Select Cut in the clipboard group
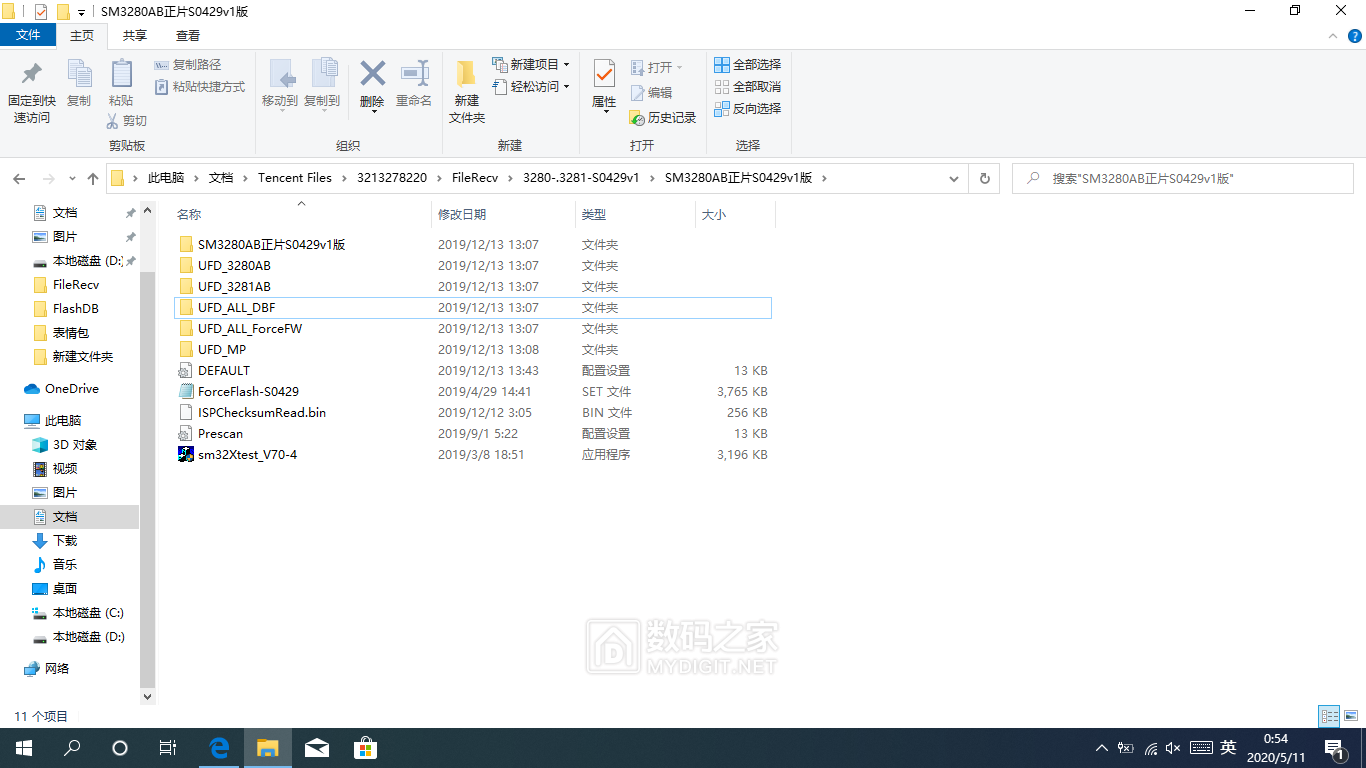The width and height of the screenshot is (1366, 768). 127,121
